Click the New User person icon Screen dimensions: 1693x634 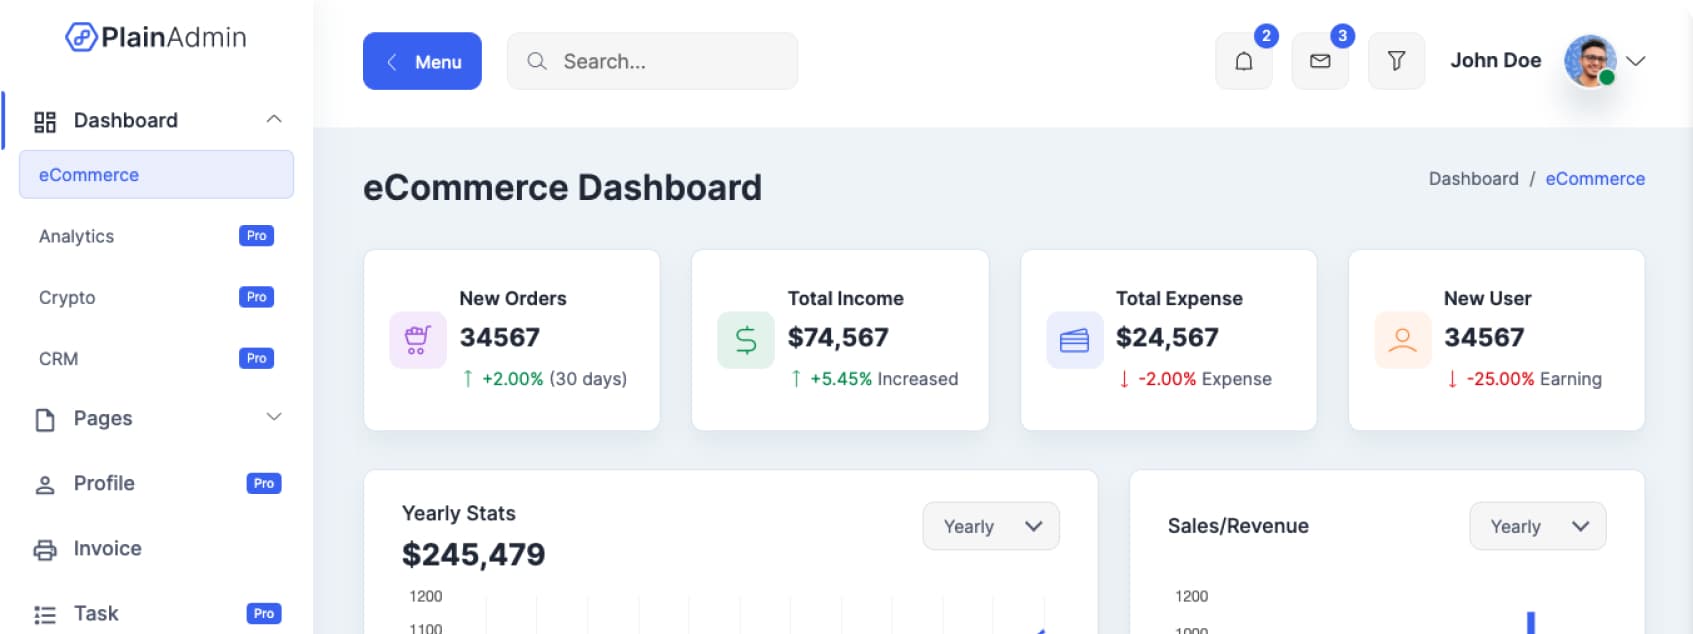1402,340
